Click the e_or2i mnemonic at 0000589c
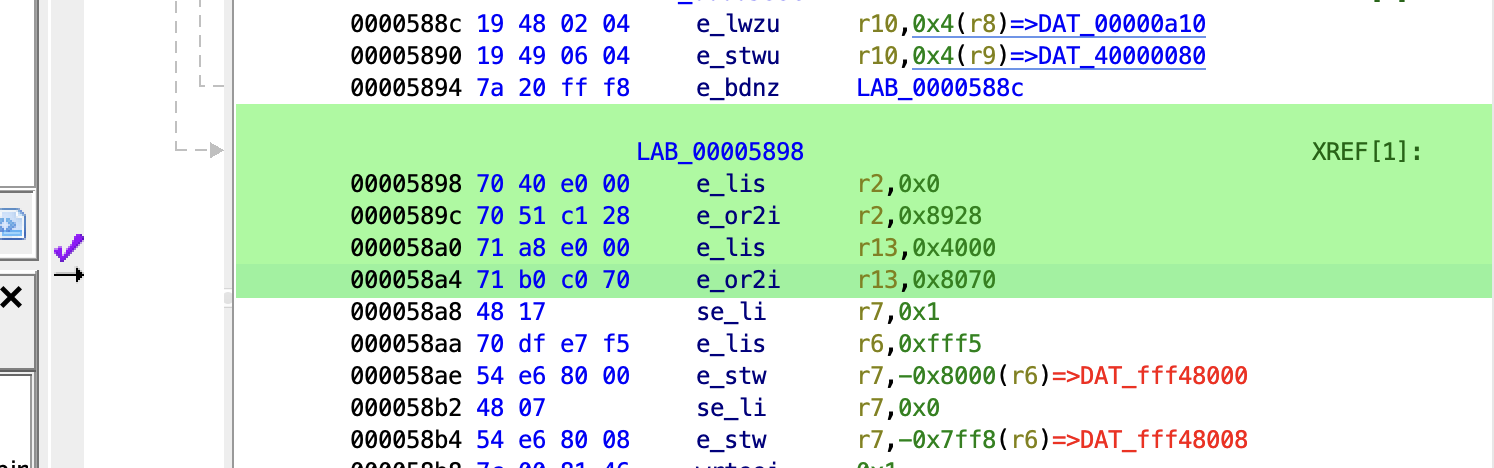The image size is (1494, 468). pos(737,216)
